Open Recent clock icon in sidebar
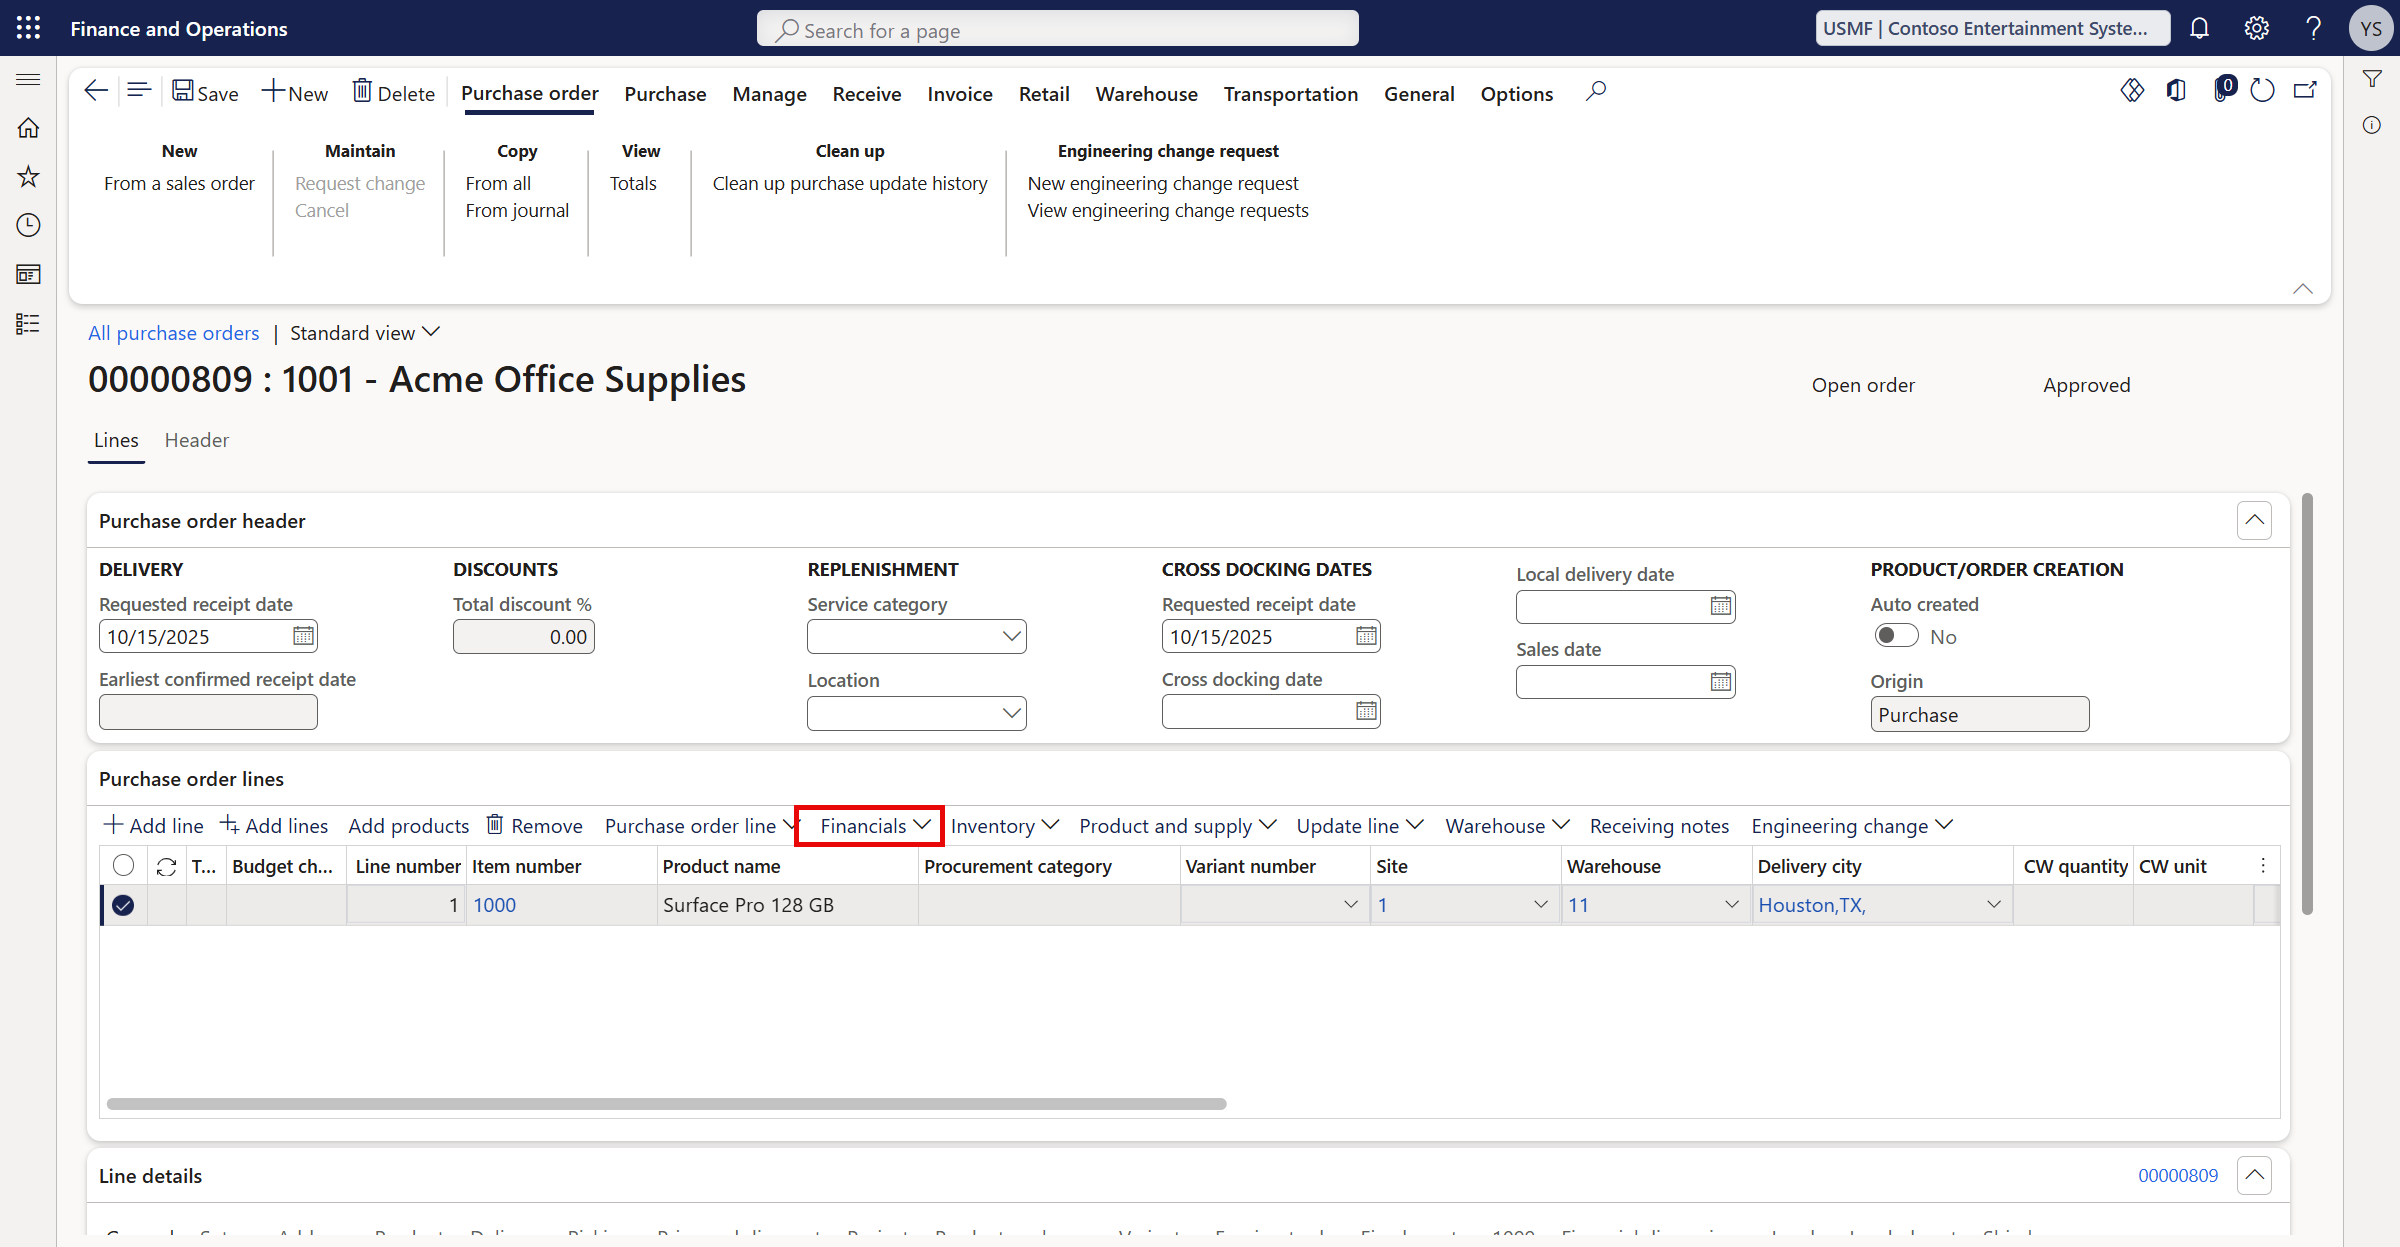2400x1247 pixels. pyautogui.click(x=28, y=225)
